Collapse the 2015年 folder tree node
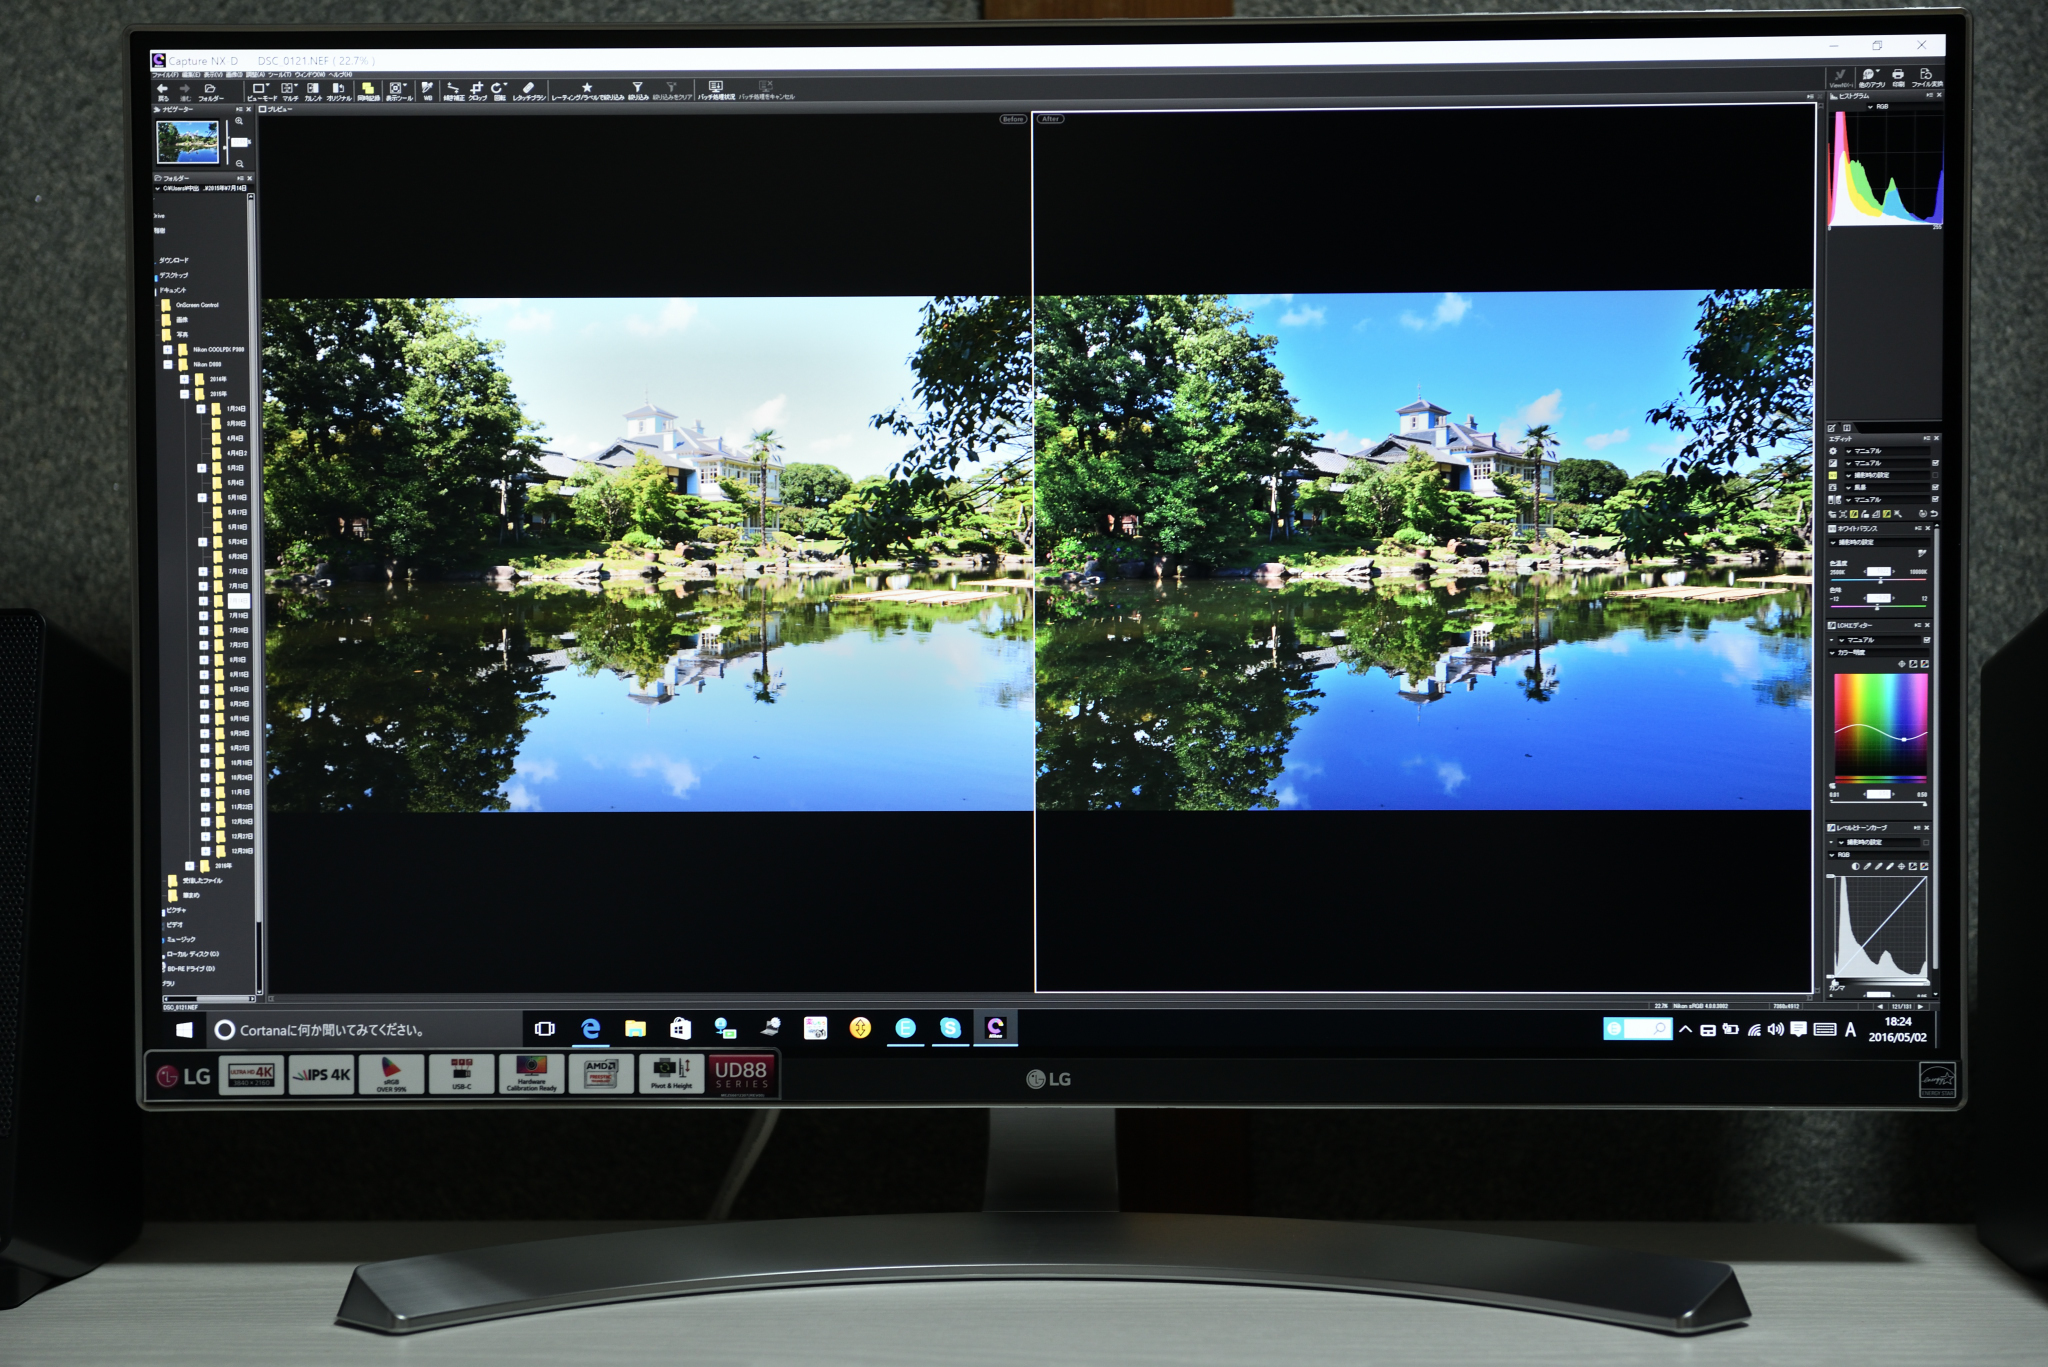 184,394
